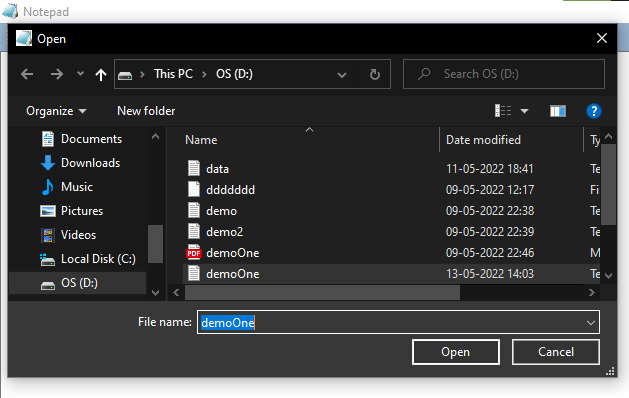Select Local Disk (C:) in navigation pane
Screen dimensions: 629x398
coord(98,259)
